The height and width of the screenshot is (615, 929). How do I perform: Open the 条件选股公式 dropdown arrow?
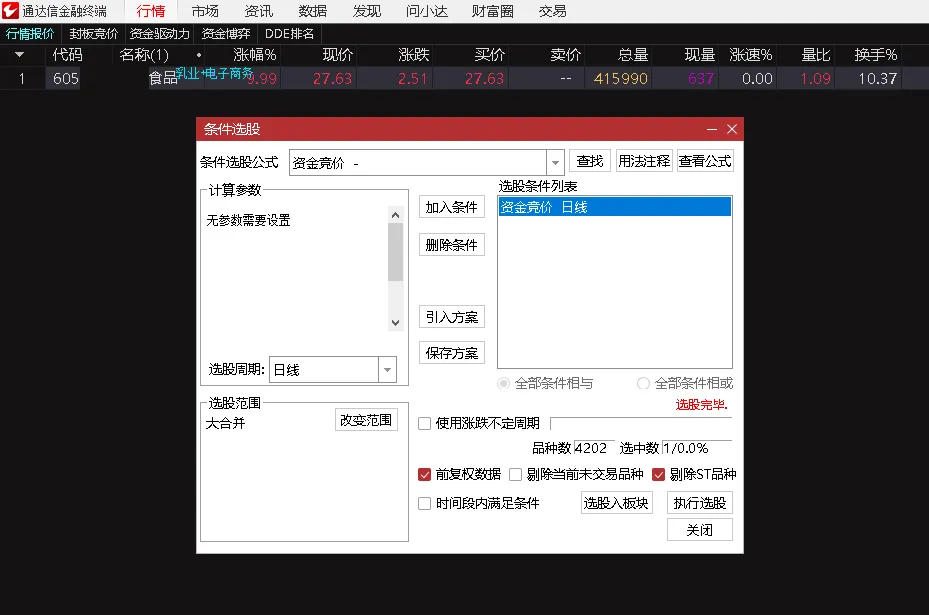pos(555,162)
